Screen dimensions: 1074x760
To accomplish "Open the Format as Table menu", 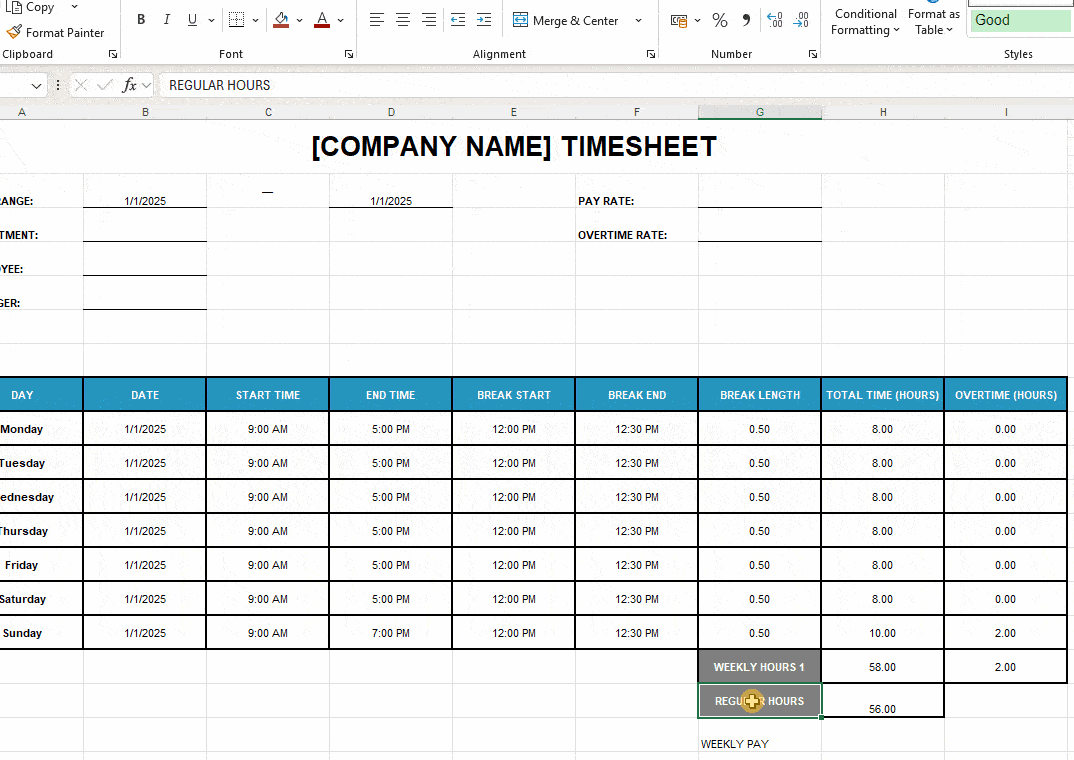I will tap(933, 21).
